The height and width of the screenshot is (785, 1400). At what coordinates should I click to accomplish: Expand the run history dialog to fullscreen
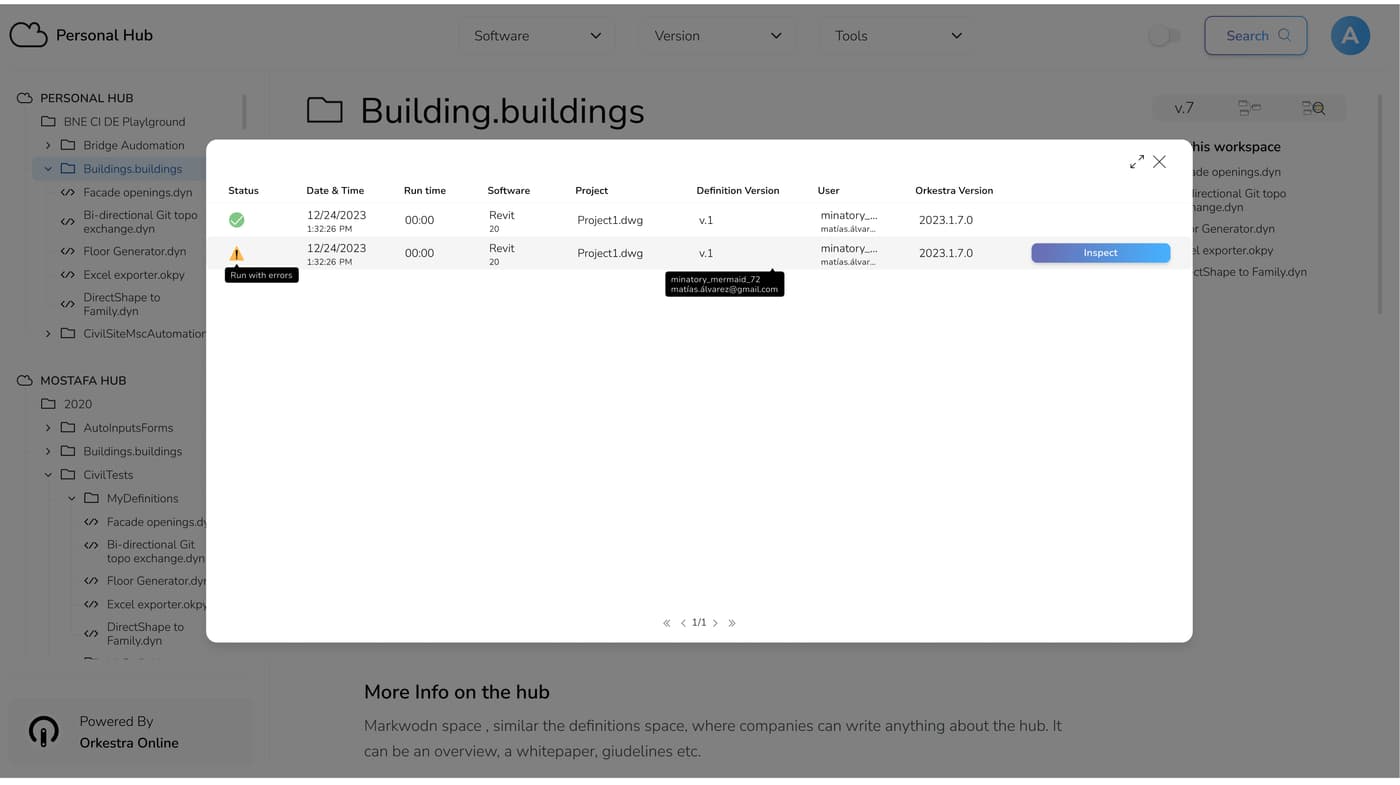coord(1136,162)
